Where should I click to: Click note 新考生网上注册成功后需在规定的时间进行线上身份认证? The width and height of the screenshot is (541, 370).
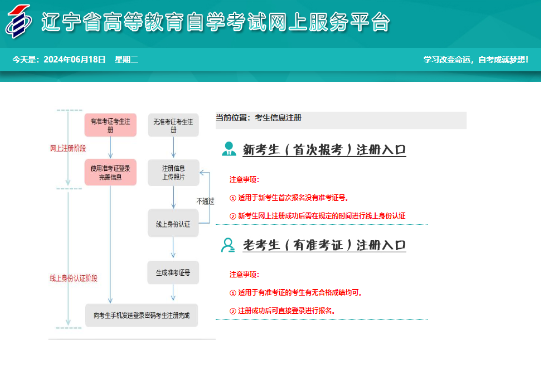[317, 216]
